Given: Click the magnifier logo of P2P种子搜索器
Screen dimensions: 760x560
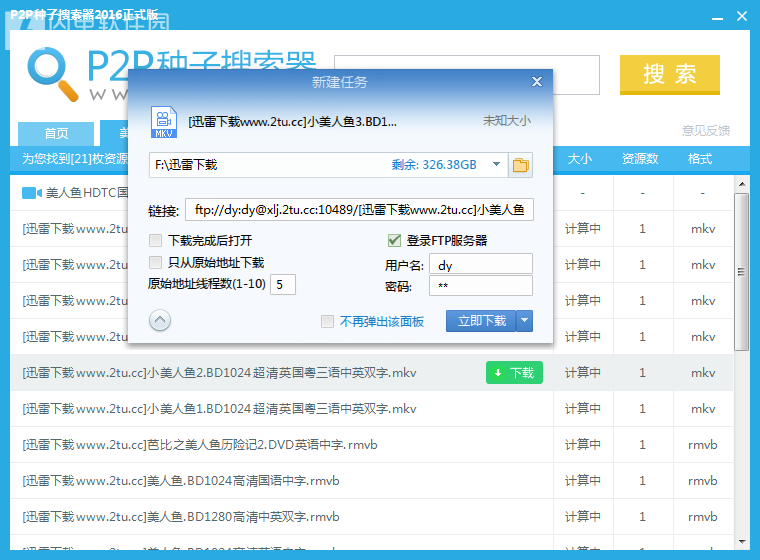Looking at the screenshot, I should click(x=52, y=74).
